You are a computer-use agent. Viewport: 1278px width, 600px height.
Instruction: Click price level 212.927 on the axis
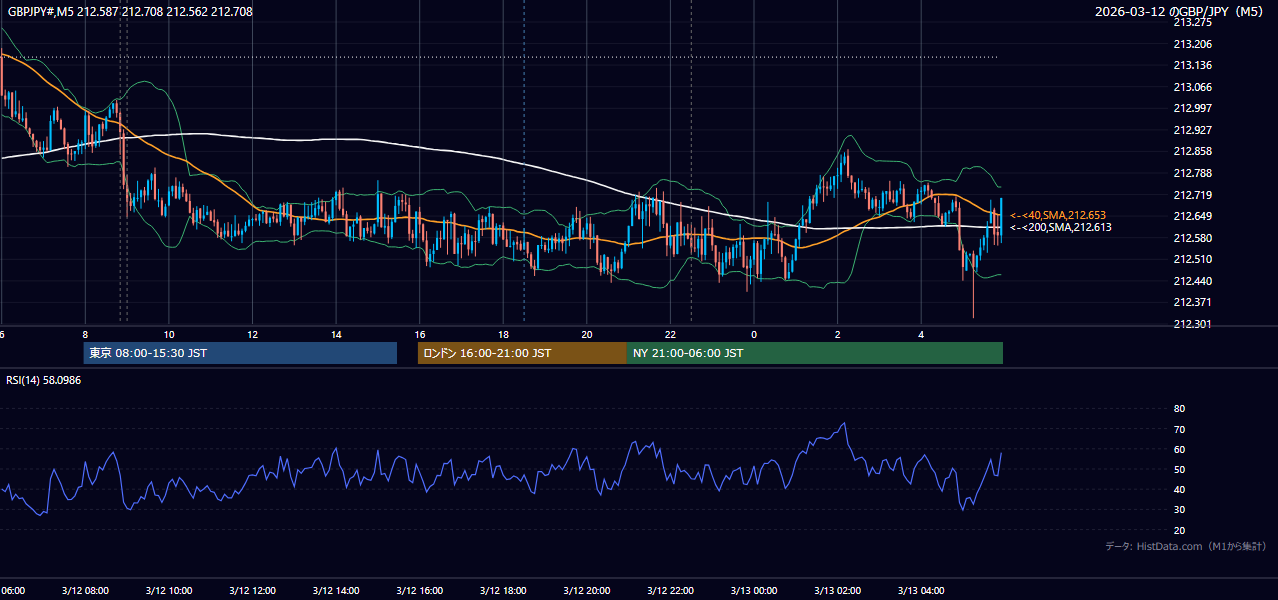pyautogui.click(x=1192, y=130)
